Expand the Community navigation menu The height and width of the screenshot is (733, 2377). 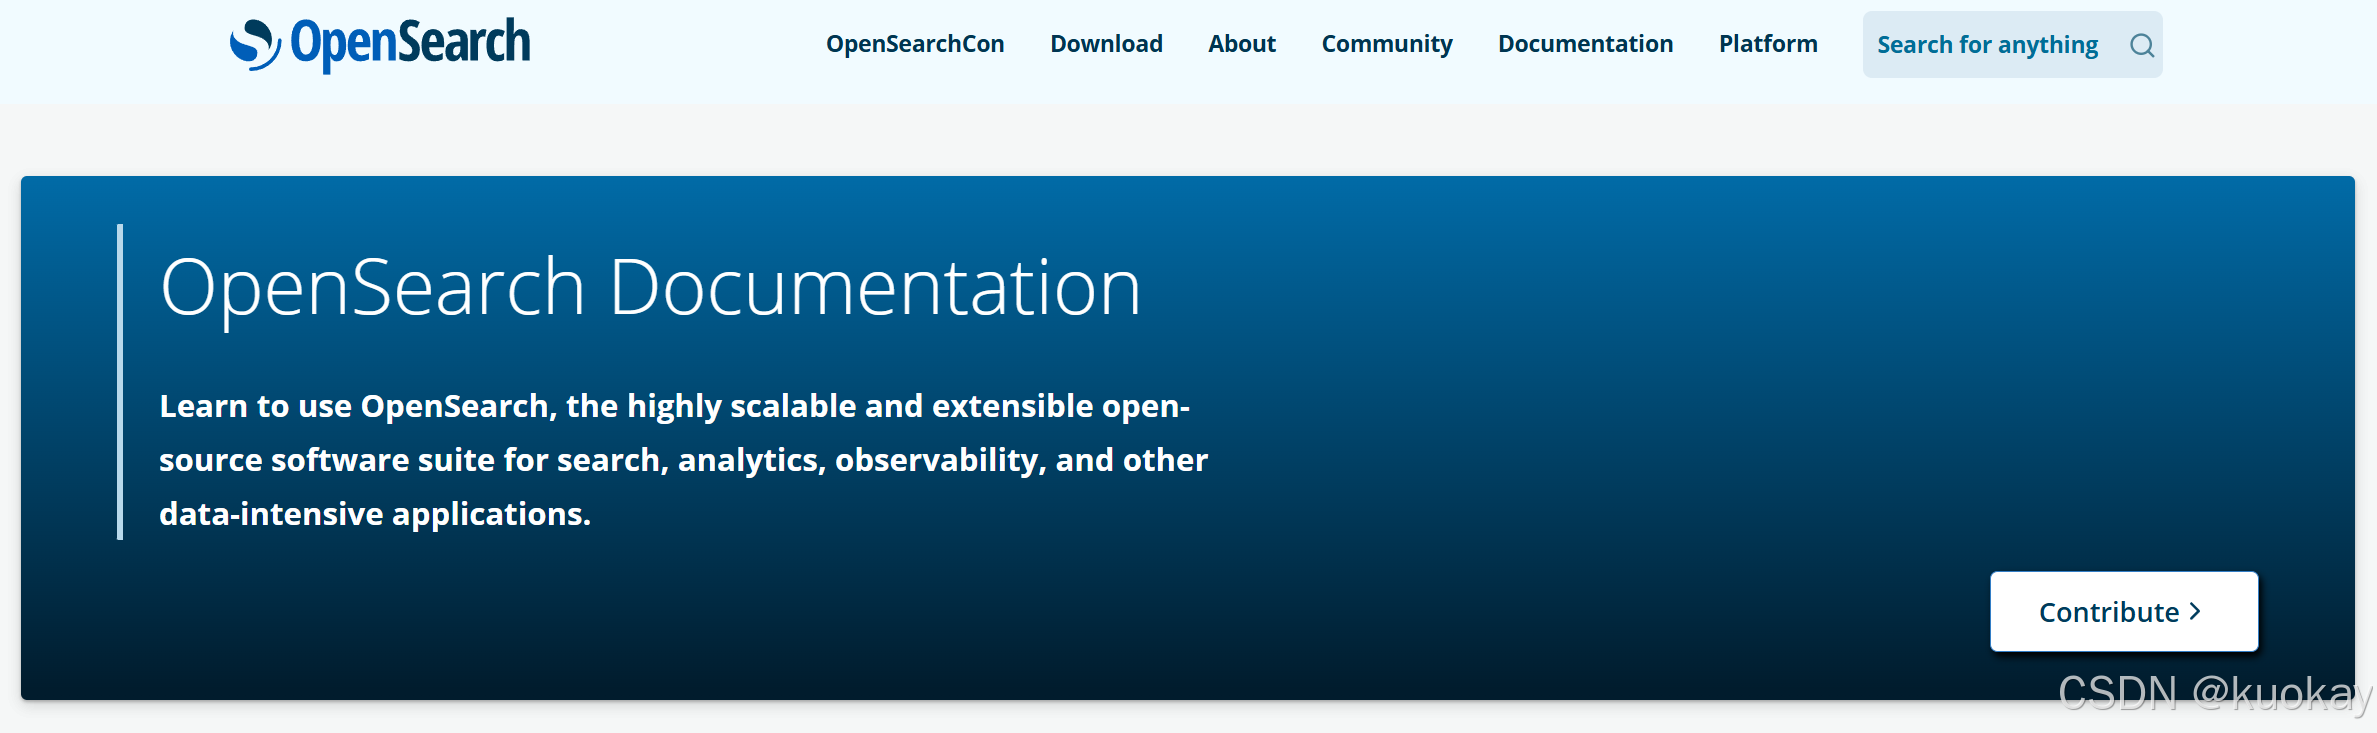click(1386, 44)
